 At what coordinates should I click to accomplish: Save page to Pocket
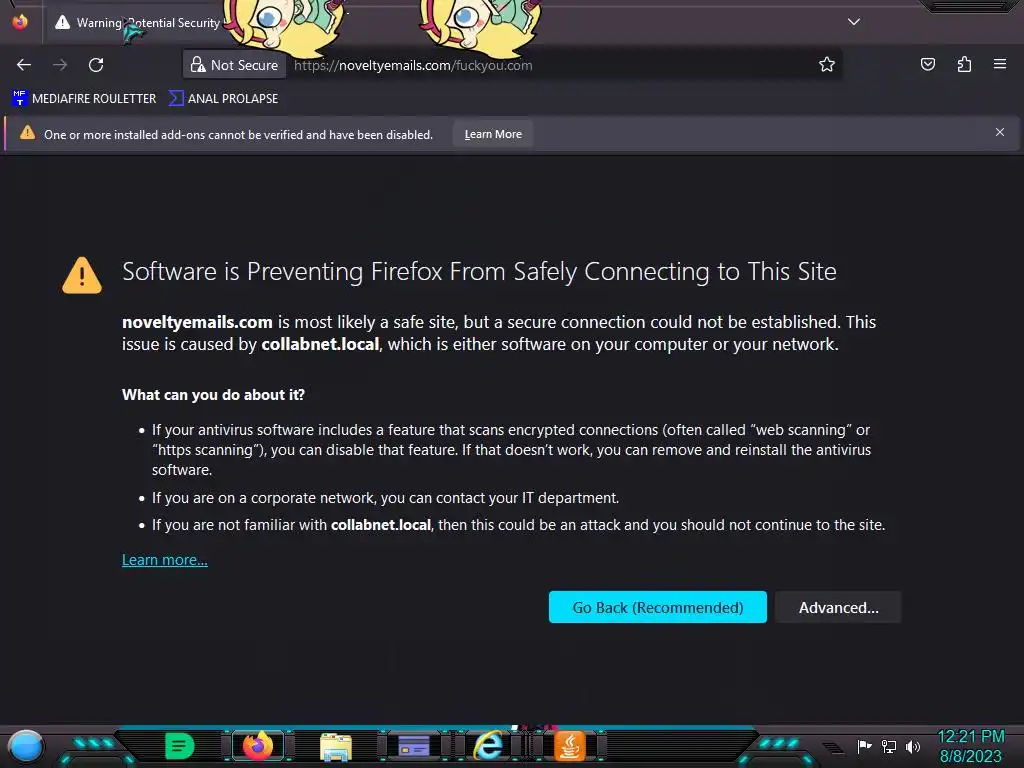[x=928, y=64]
